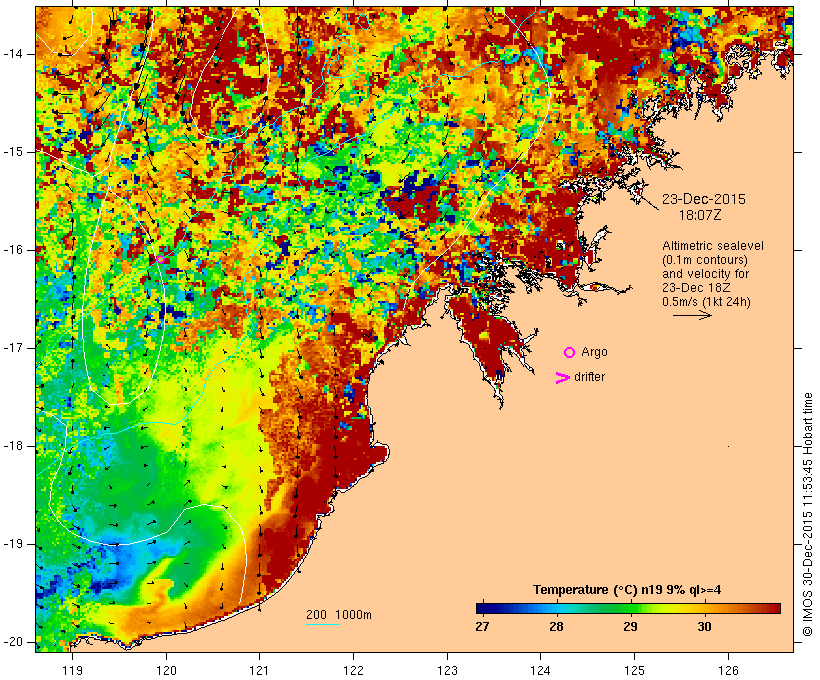Click the magenta drifter legend symbol
Viewport: 820px width, 680px height.
[x=562, y=378]
